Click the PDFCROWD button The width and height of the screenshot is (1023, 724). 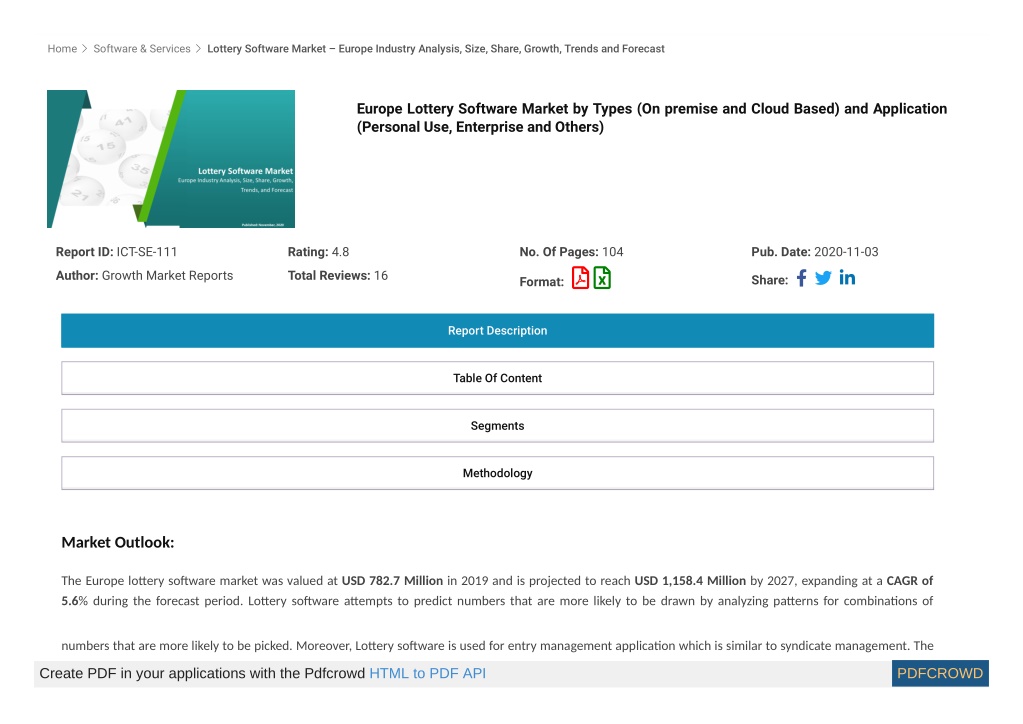[939, 674]
